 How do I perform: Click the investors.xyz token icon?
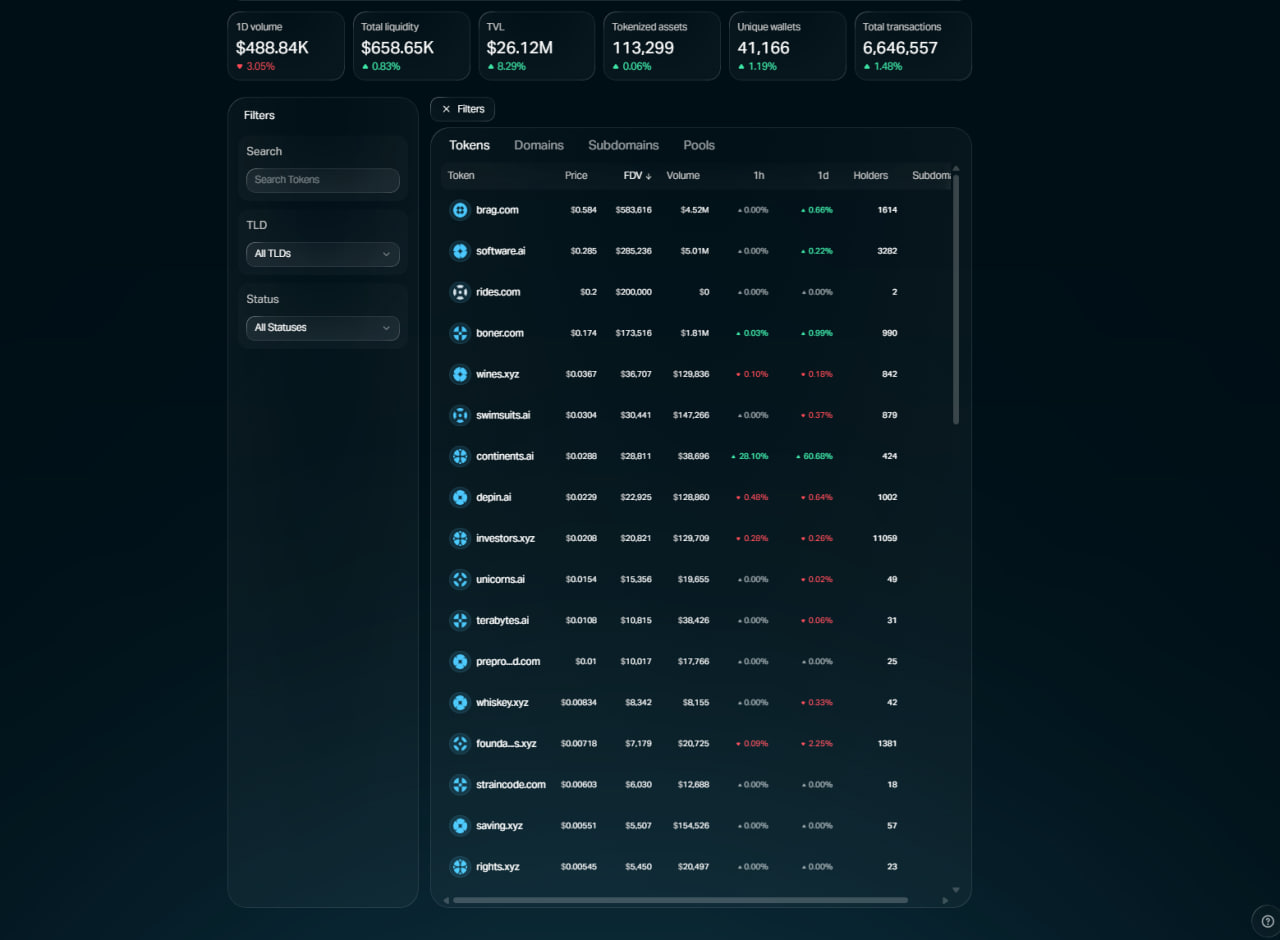click(460, 538)
